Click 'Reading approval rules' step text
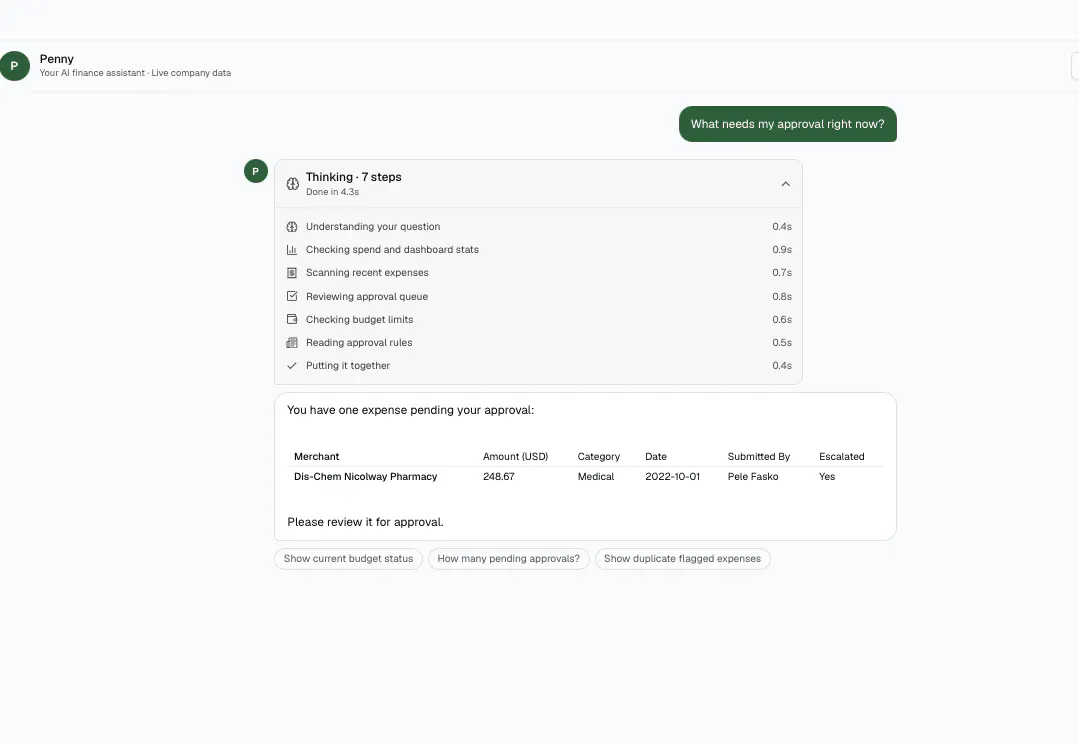 tap(359, 343)
